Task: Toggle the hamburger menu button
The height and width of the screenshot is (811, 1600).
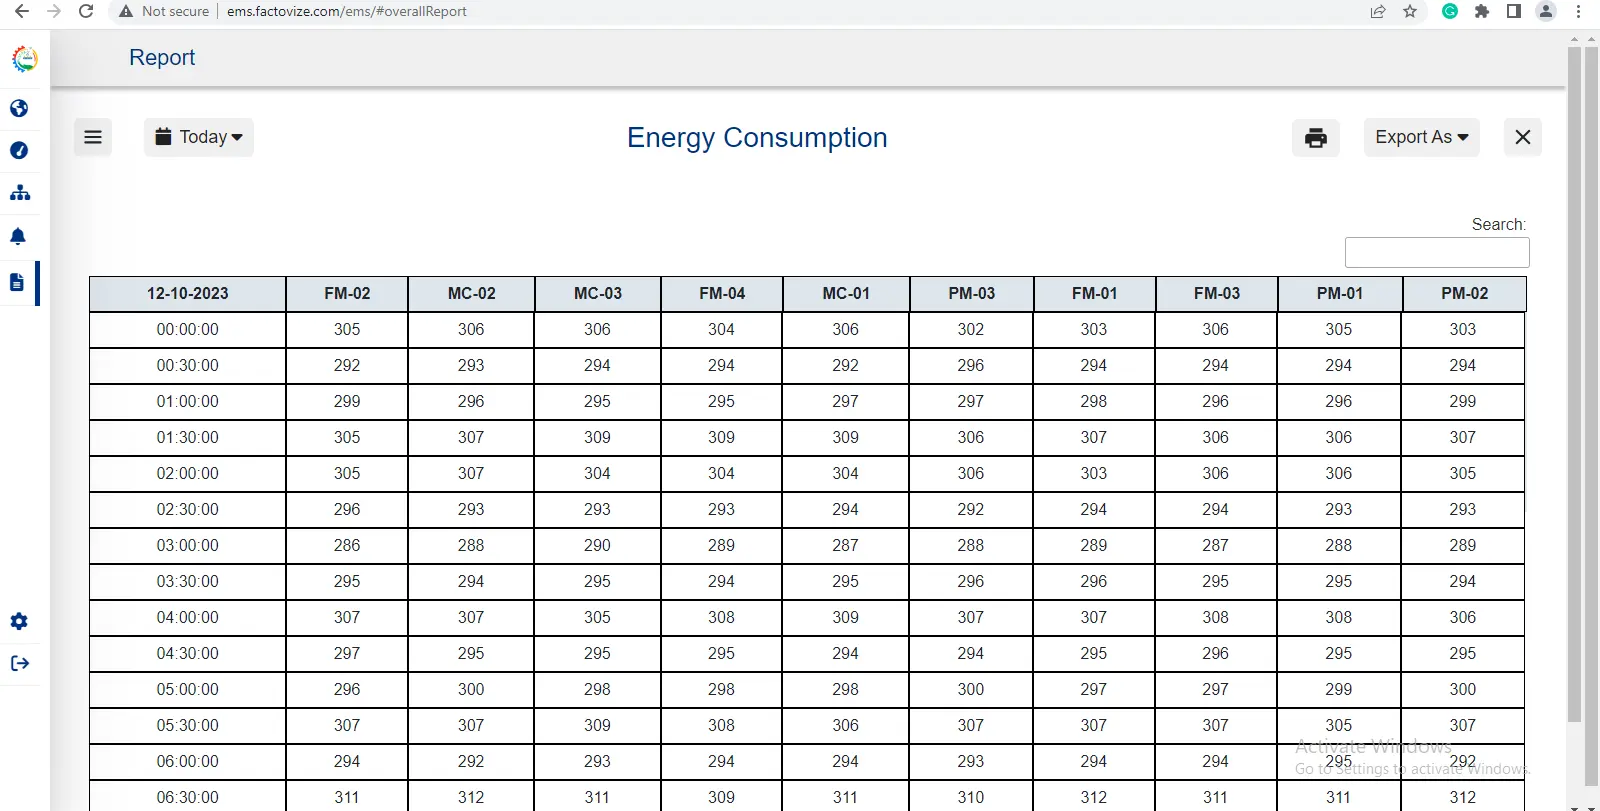Action: point(93,137)
